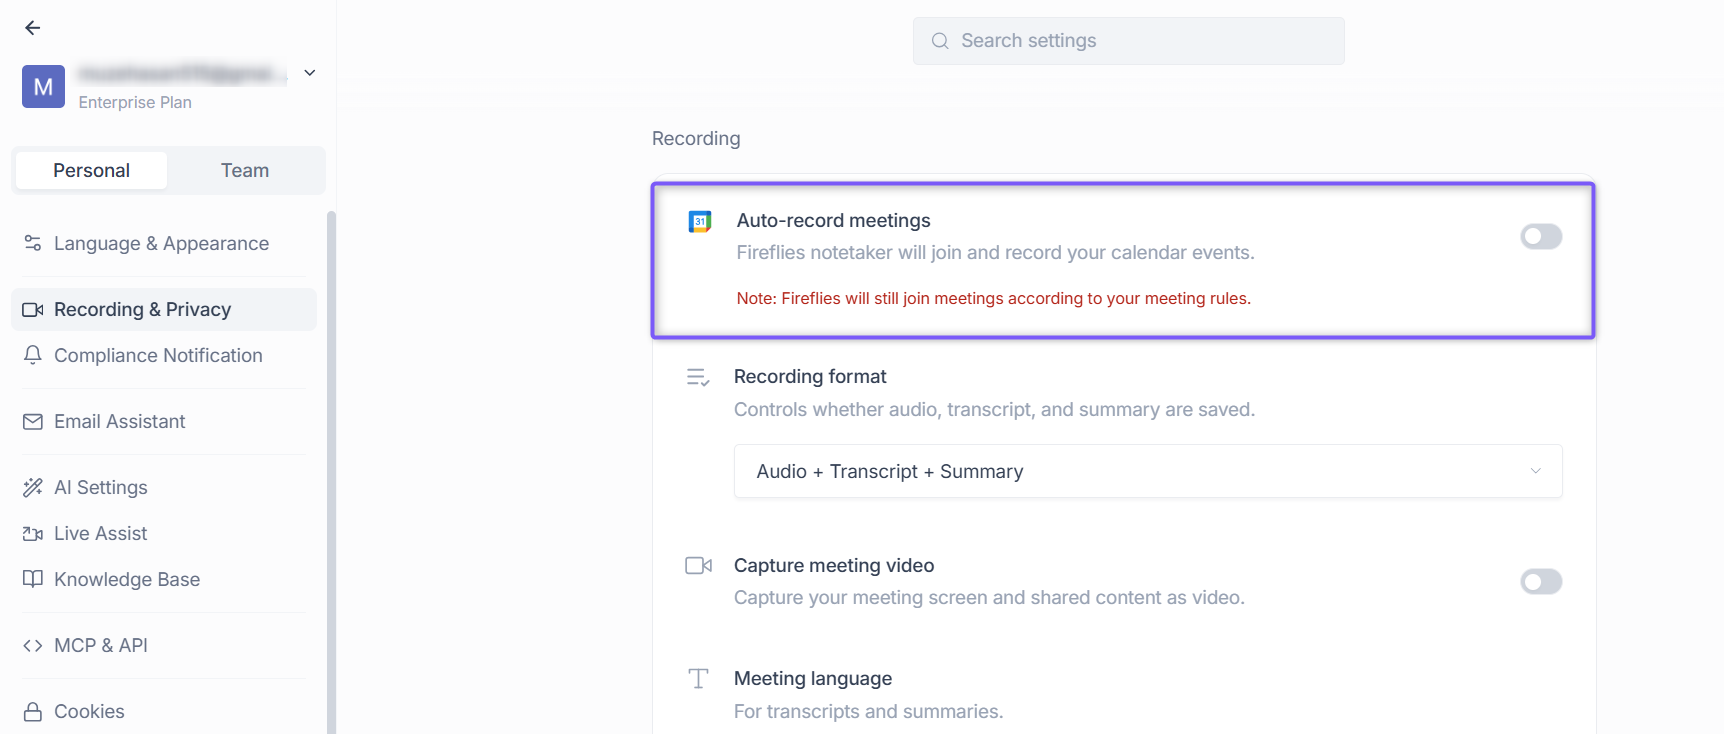The height and width of the screenshot is (734, 1724).
Task: Click the back arrow icon
Action: pyautogui.click(x=33, y=28)
